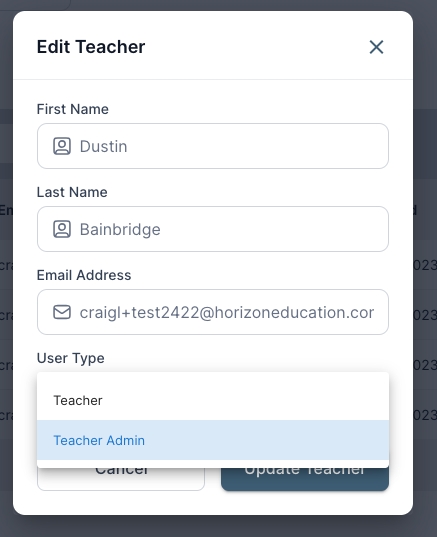Image resolution: width=437 pixels, height=537 pixels.
Task: Focus the Last Name field containing Bainbridge
Action: coord(213,229)
